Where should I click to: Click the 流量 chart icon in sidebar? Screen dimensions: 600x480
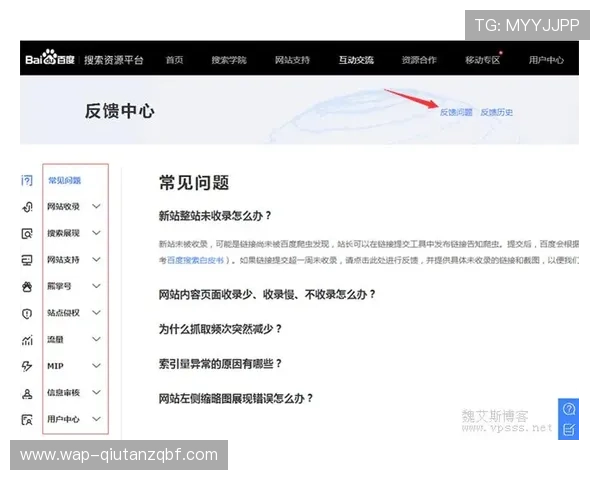(27, 340)
